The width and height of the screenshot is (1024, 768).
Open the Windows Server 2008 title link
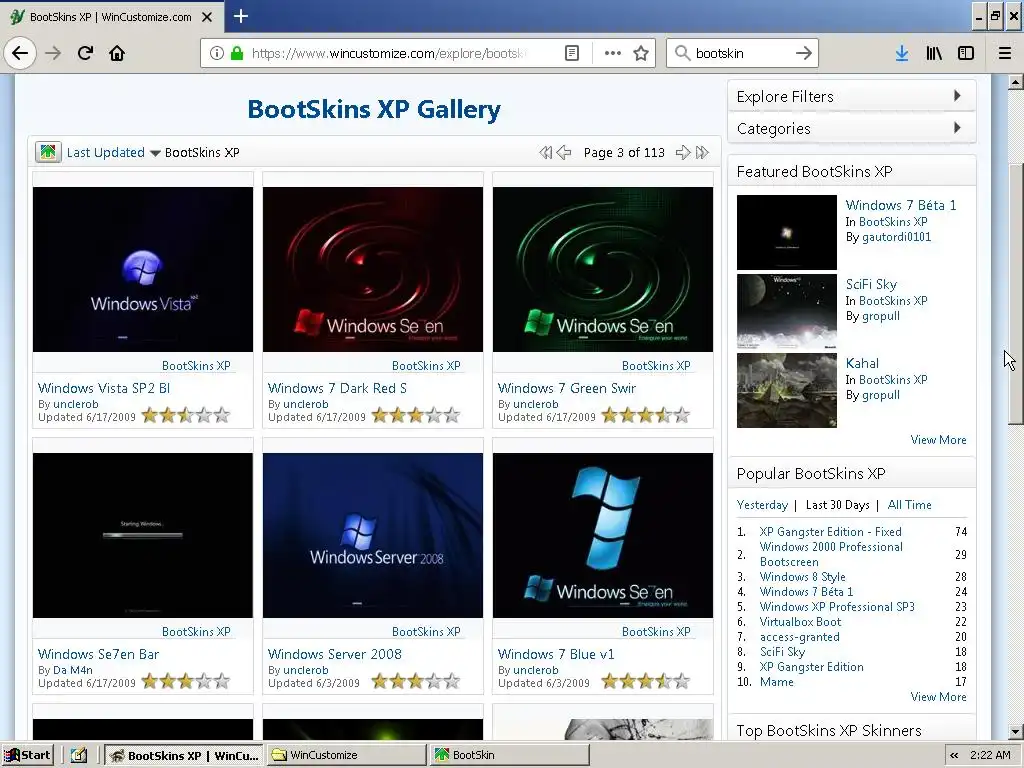[x=334, y=654]
